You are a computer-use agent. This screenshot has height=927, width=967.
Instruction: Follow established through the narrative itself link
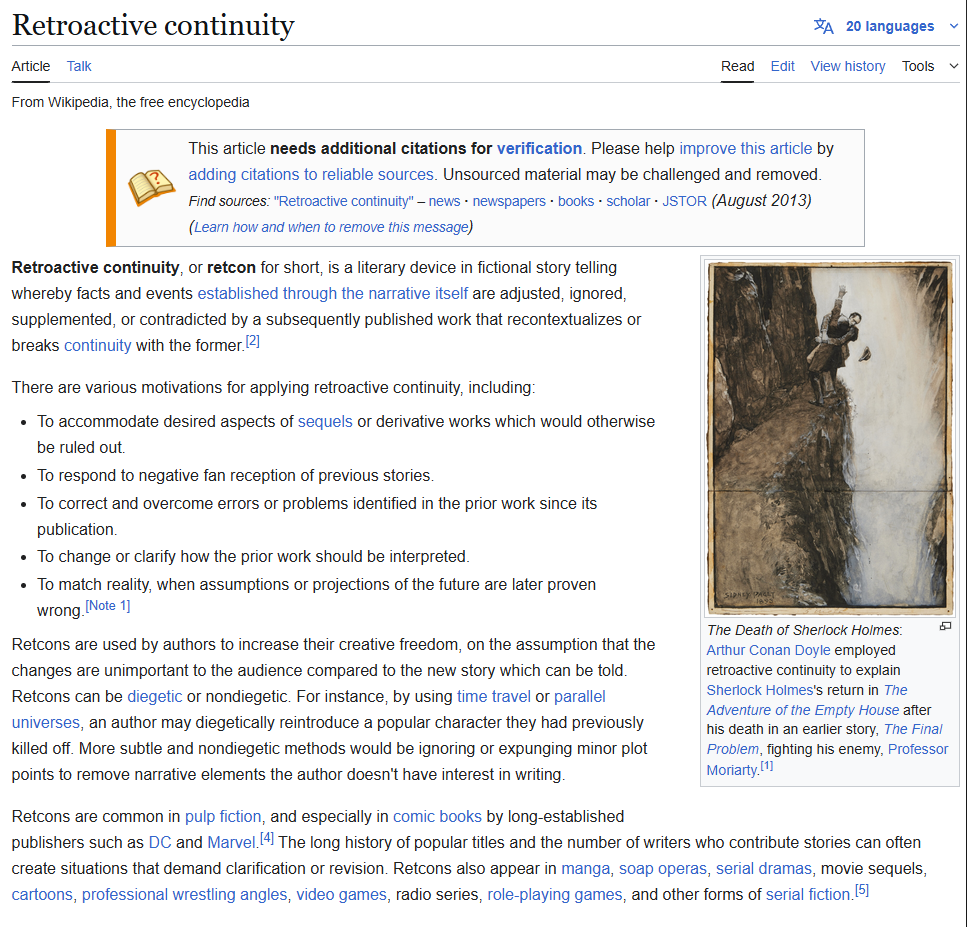coord(332,294)
